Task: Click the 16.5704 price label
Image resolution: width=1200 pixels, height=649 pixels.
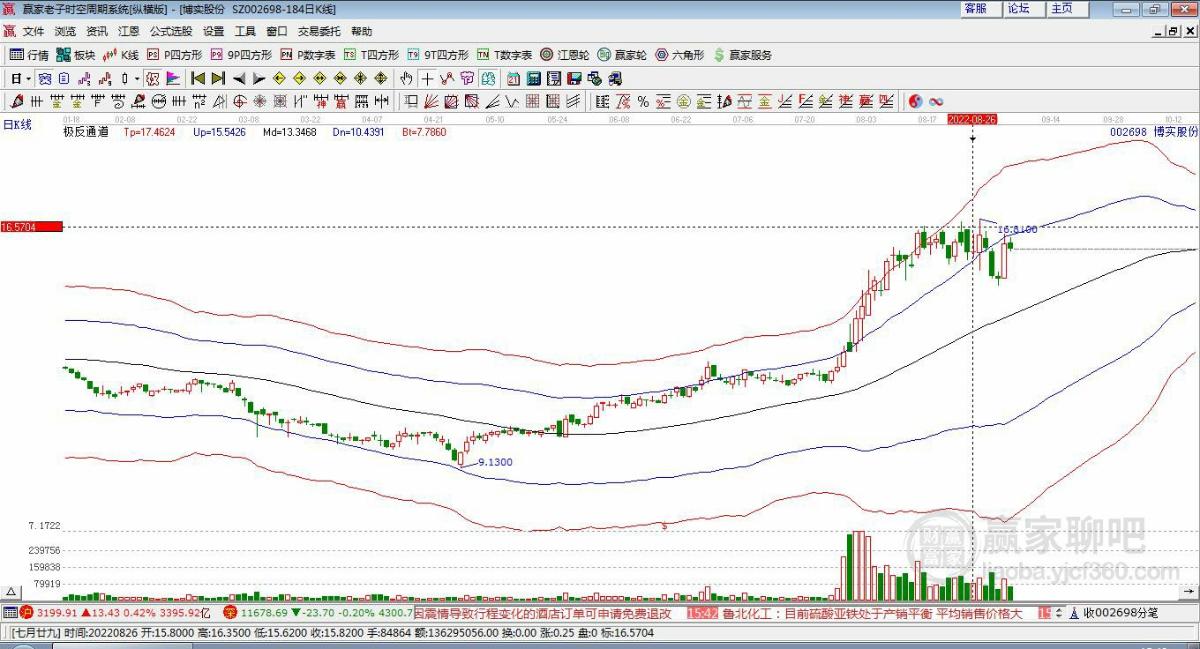Action: pos(31,227)
